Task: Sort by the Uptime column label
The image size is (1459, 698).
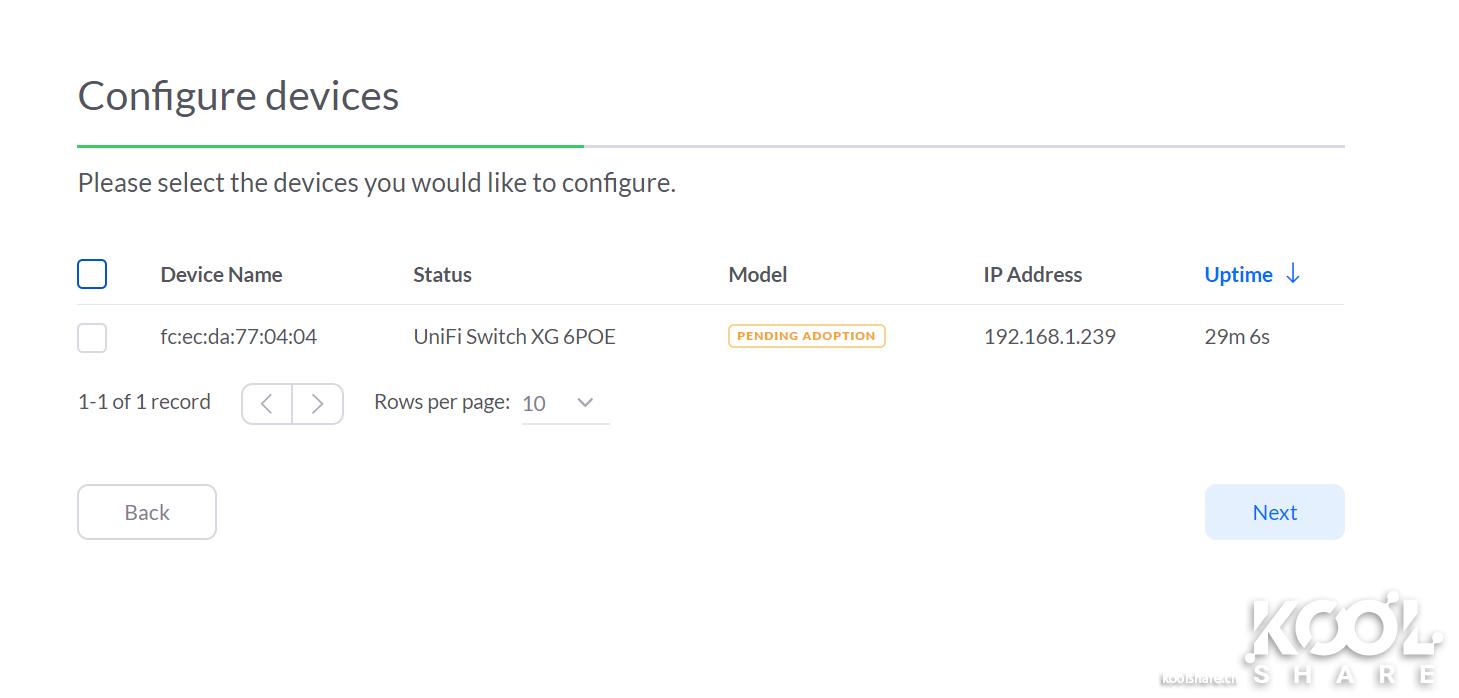Action: [1238, 275]
